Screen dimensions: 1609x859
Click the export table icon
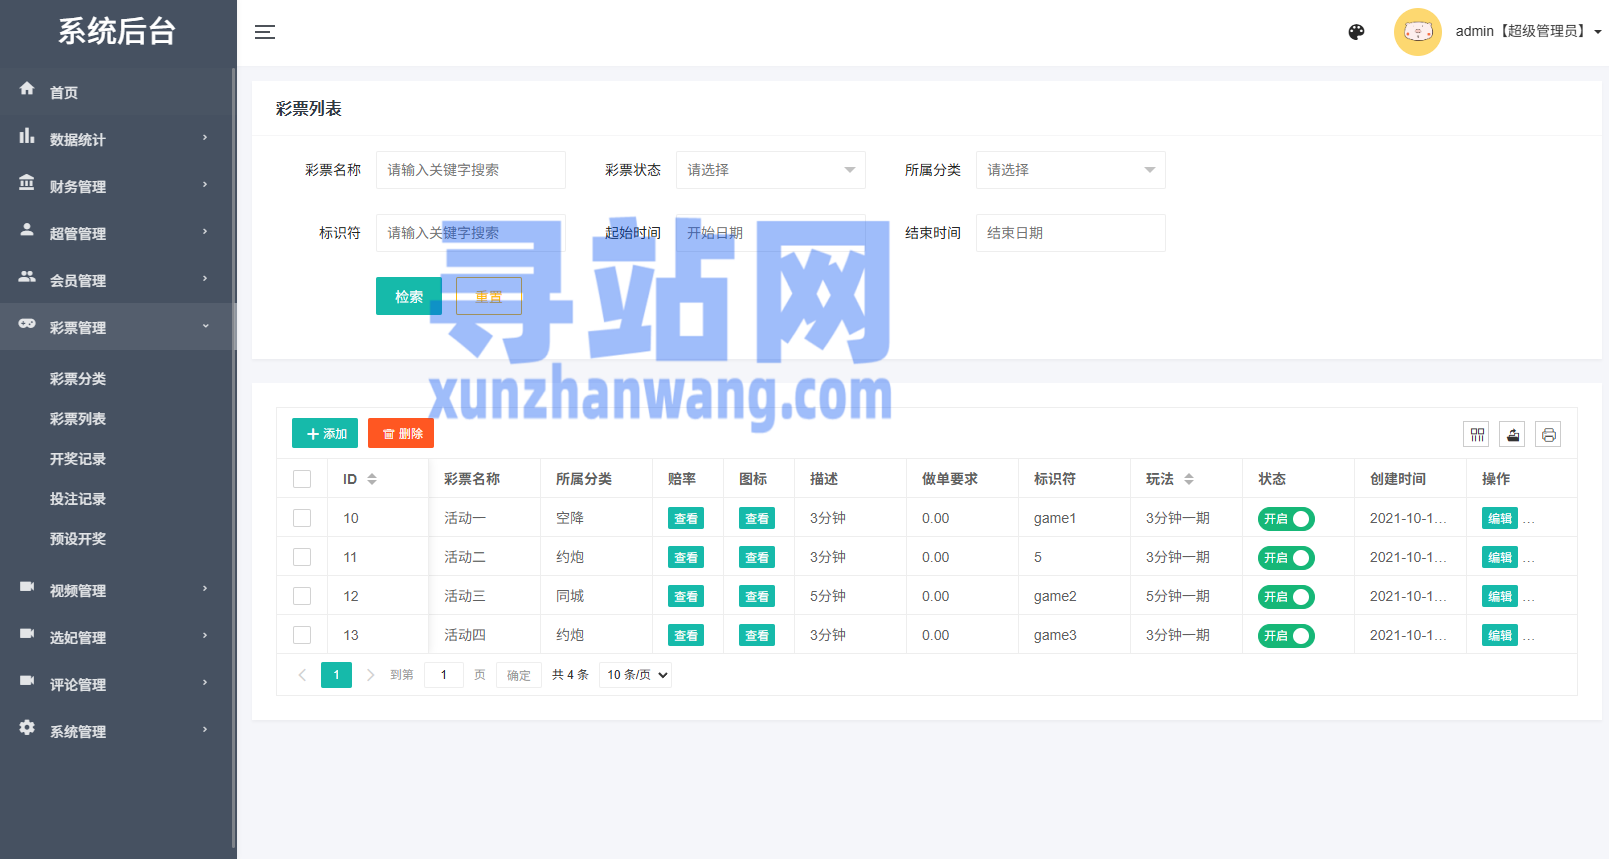(1512, 434)
